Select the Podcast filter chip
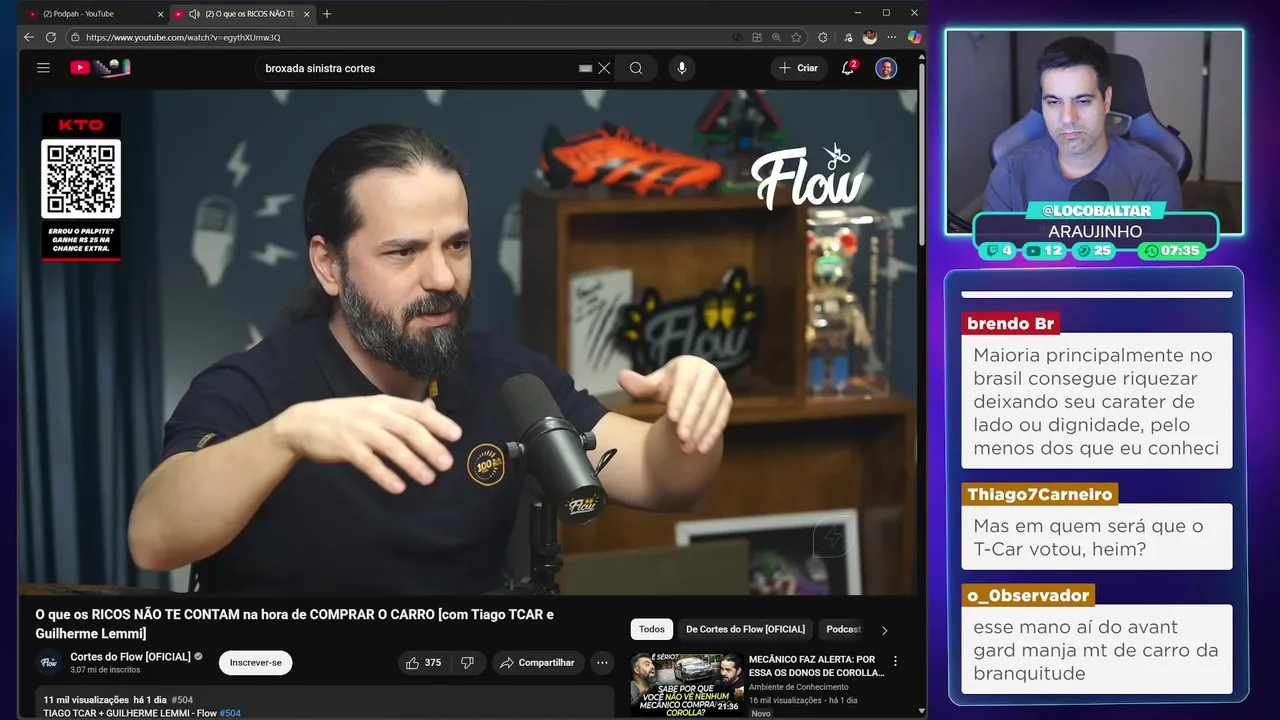This screenshot has width=1280, height=720. click(843, 629)
